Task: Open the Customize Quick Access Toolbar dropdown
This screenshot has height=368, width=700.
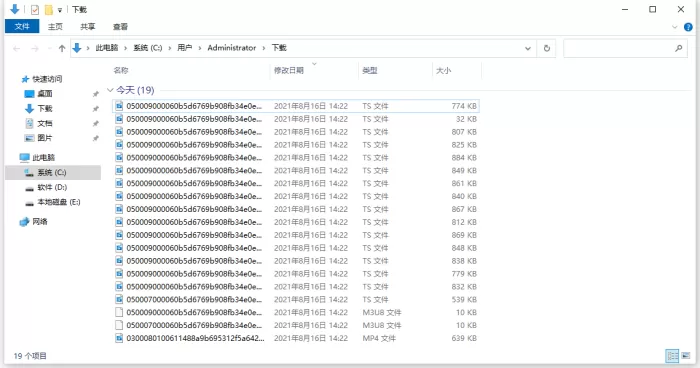Action: click(59, 10)
